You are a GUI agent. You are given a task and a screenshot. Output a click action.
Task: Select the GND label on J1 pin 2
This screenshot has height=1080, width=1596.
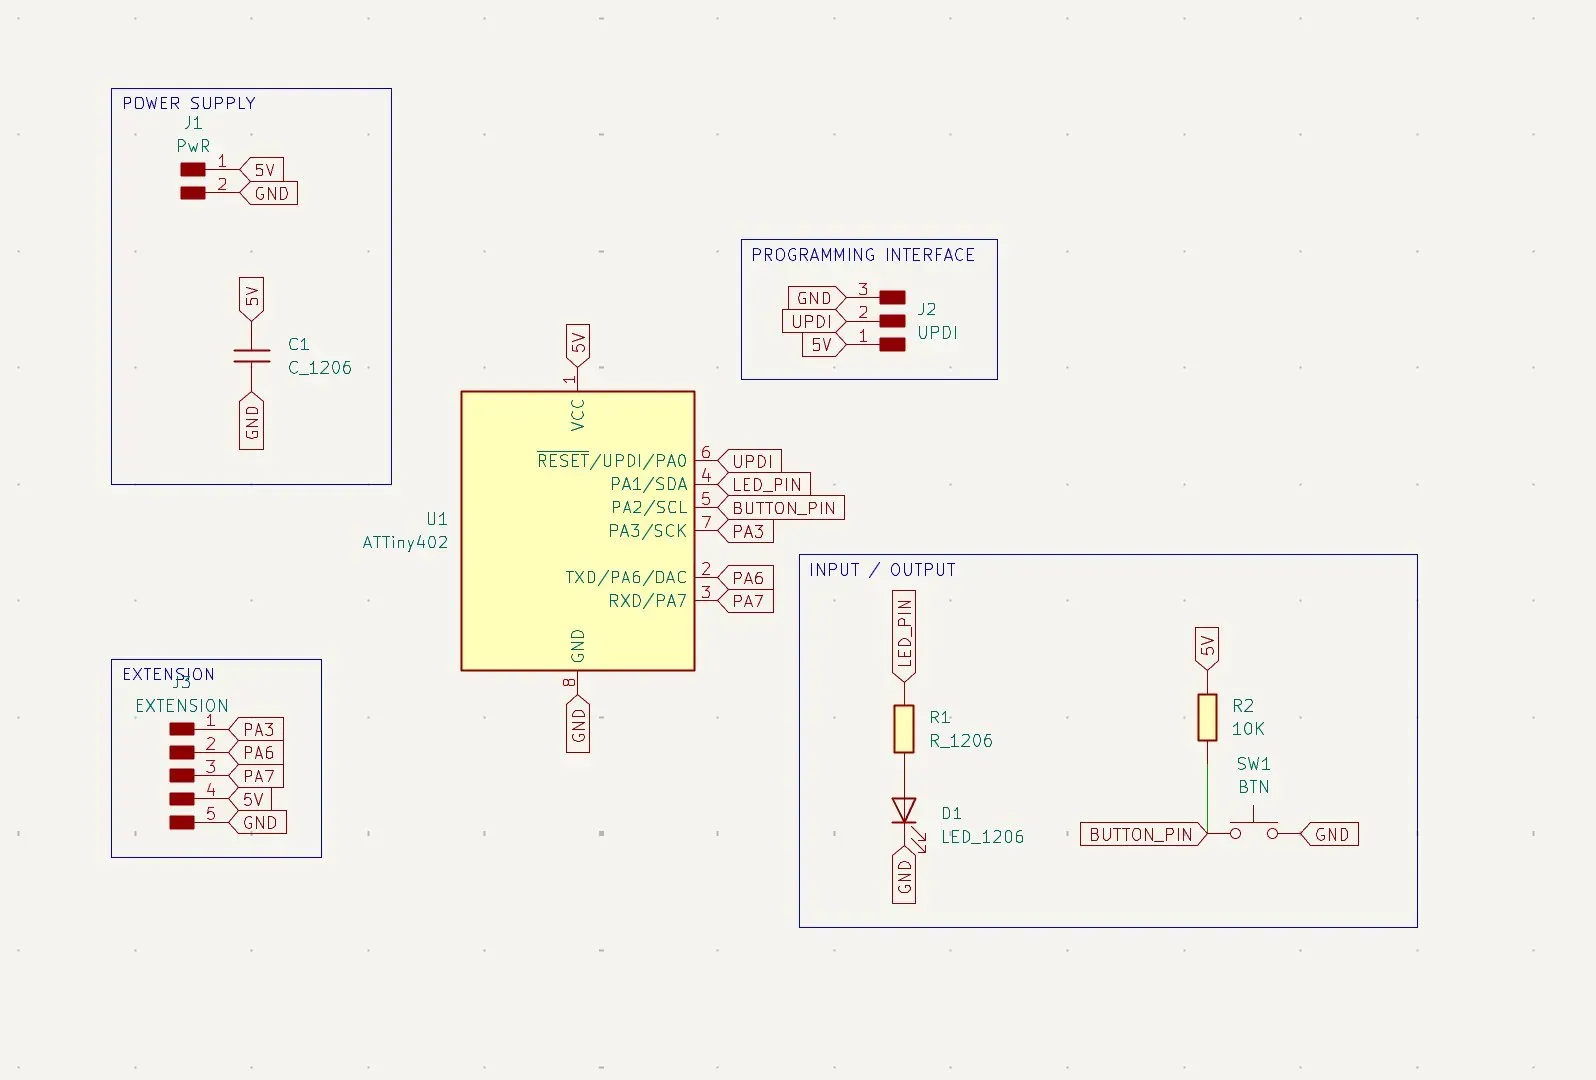pos(269,194)
